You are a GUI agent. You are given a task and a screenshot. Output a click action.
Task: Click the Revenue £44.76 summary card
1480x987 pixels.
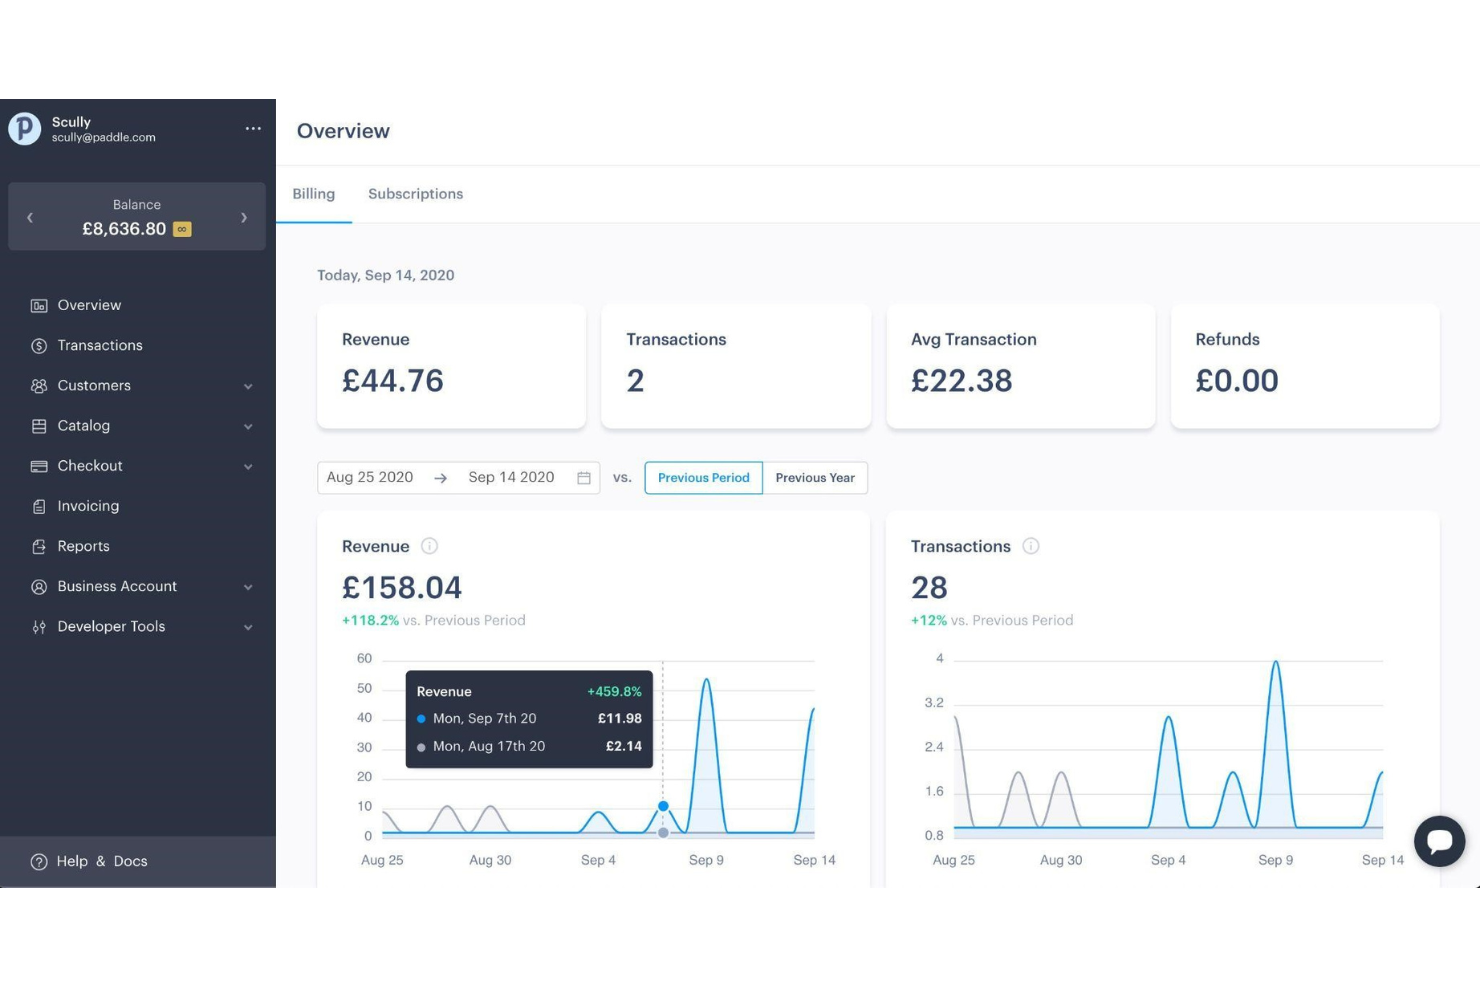(x=451, y=367)
